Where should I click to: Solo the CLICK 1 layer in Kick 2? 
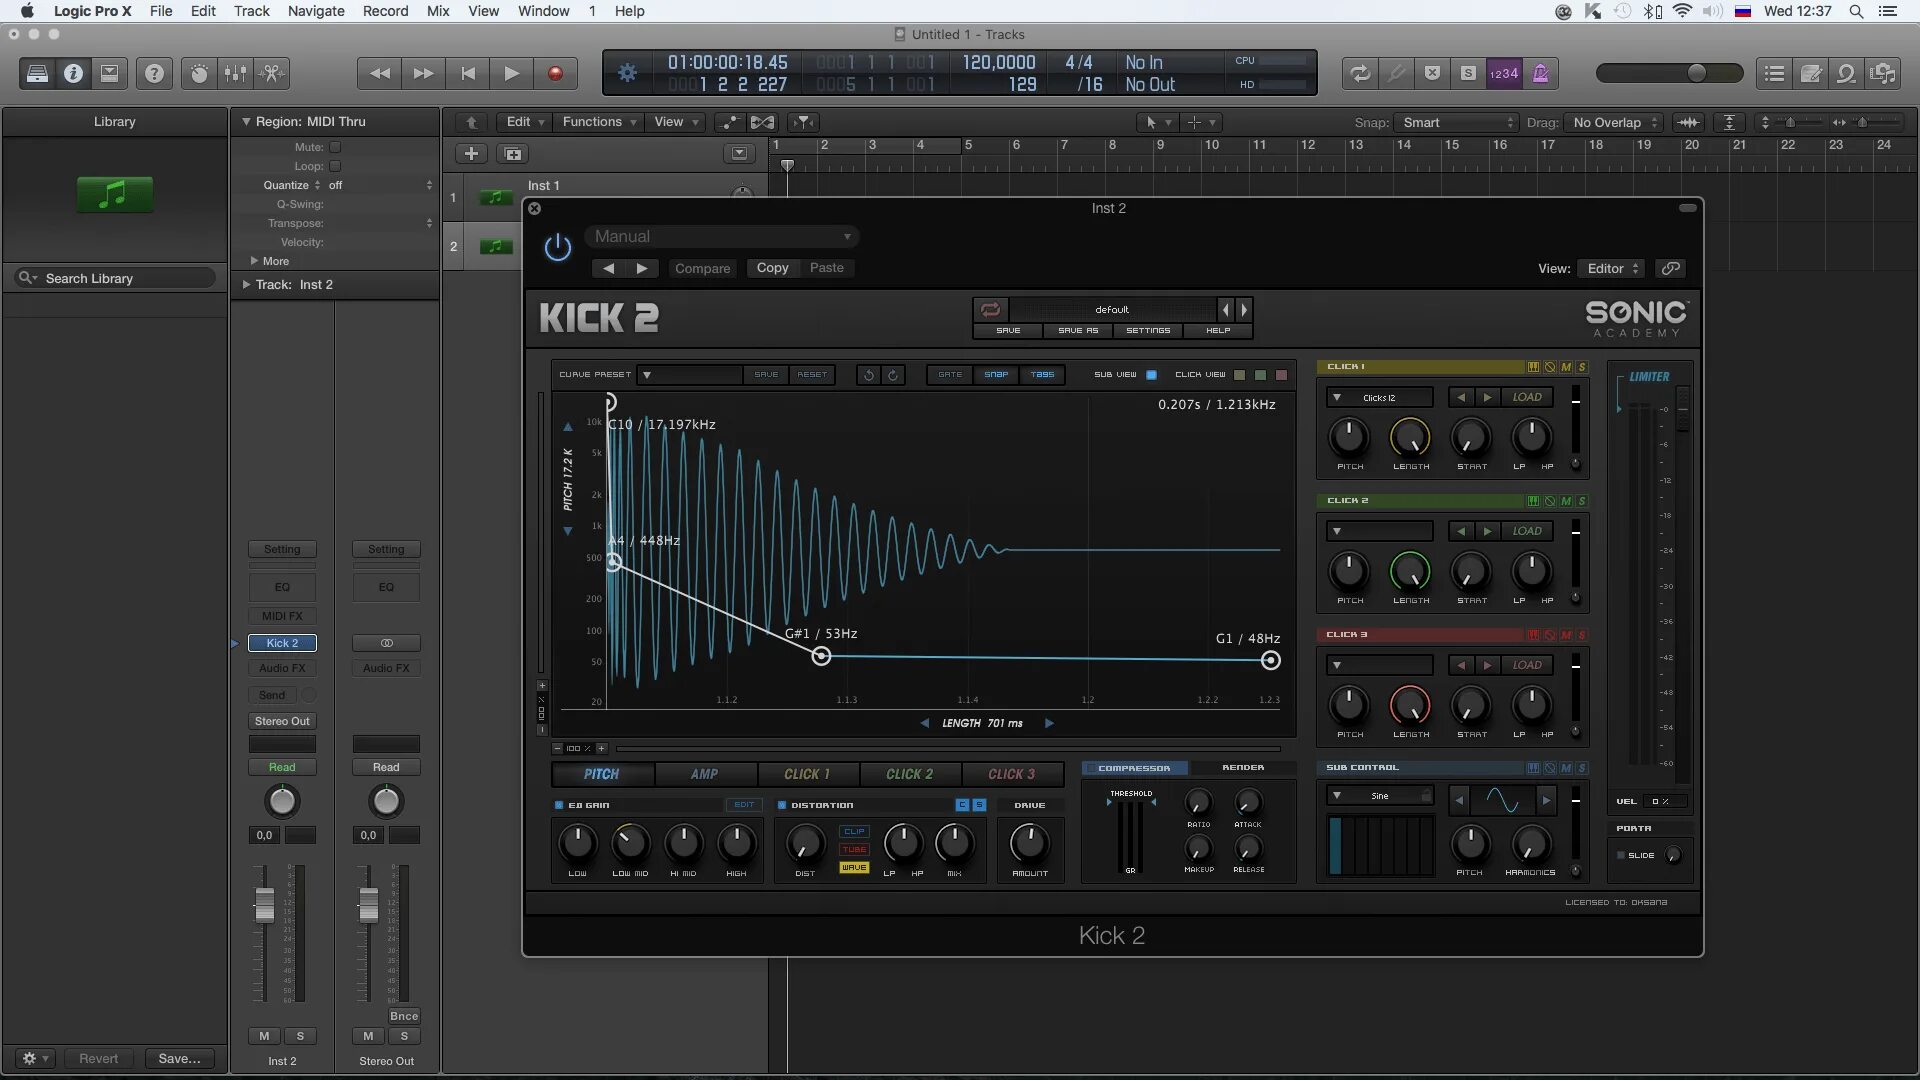pyautogui.click(x=1581, y=367)
